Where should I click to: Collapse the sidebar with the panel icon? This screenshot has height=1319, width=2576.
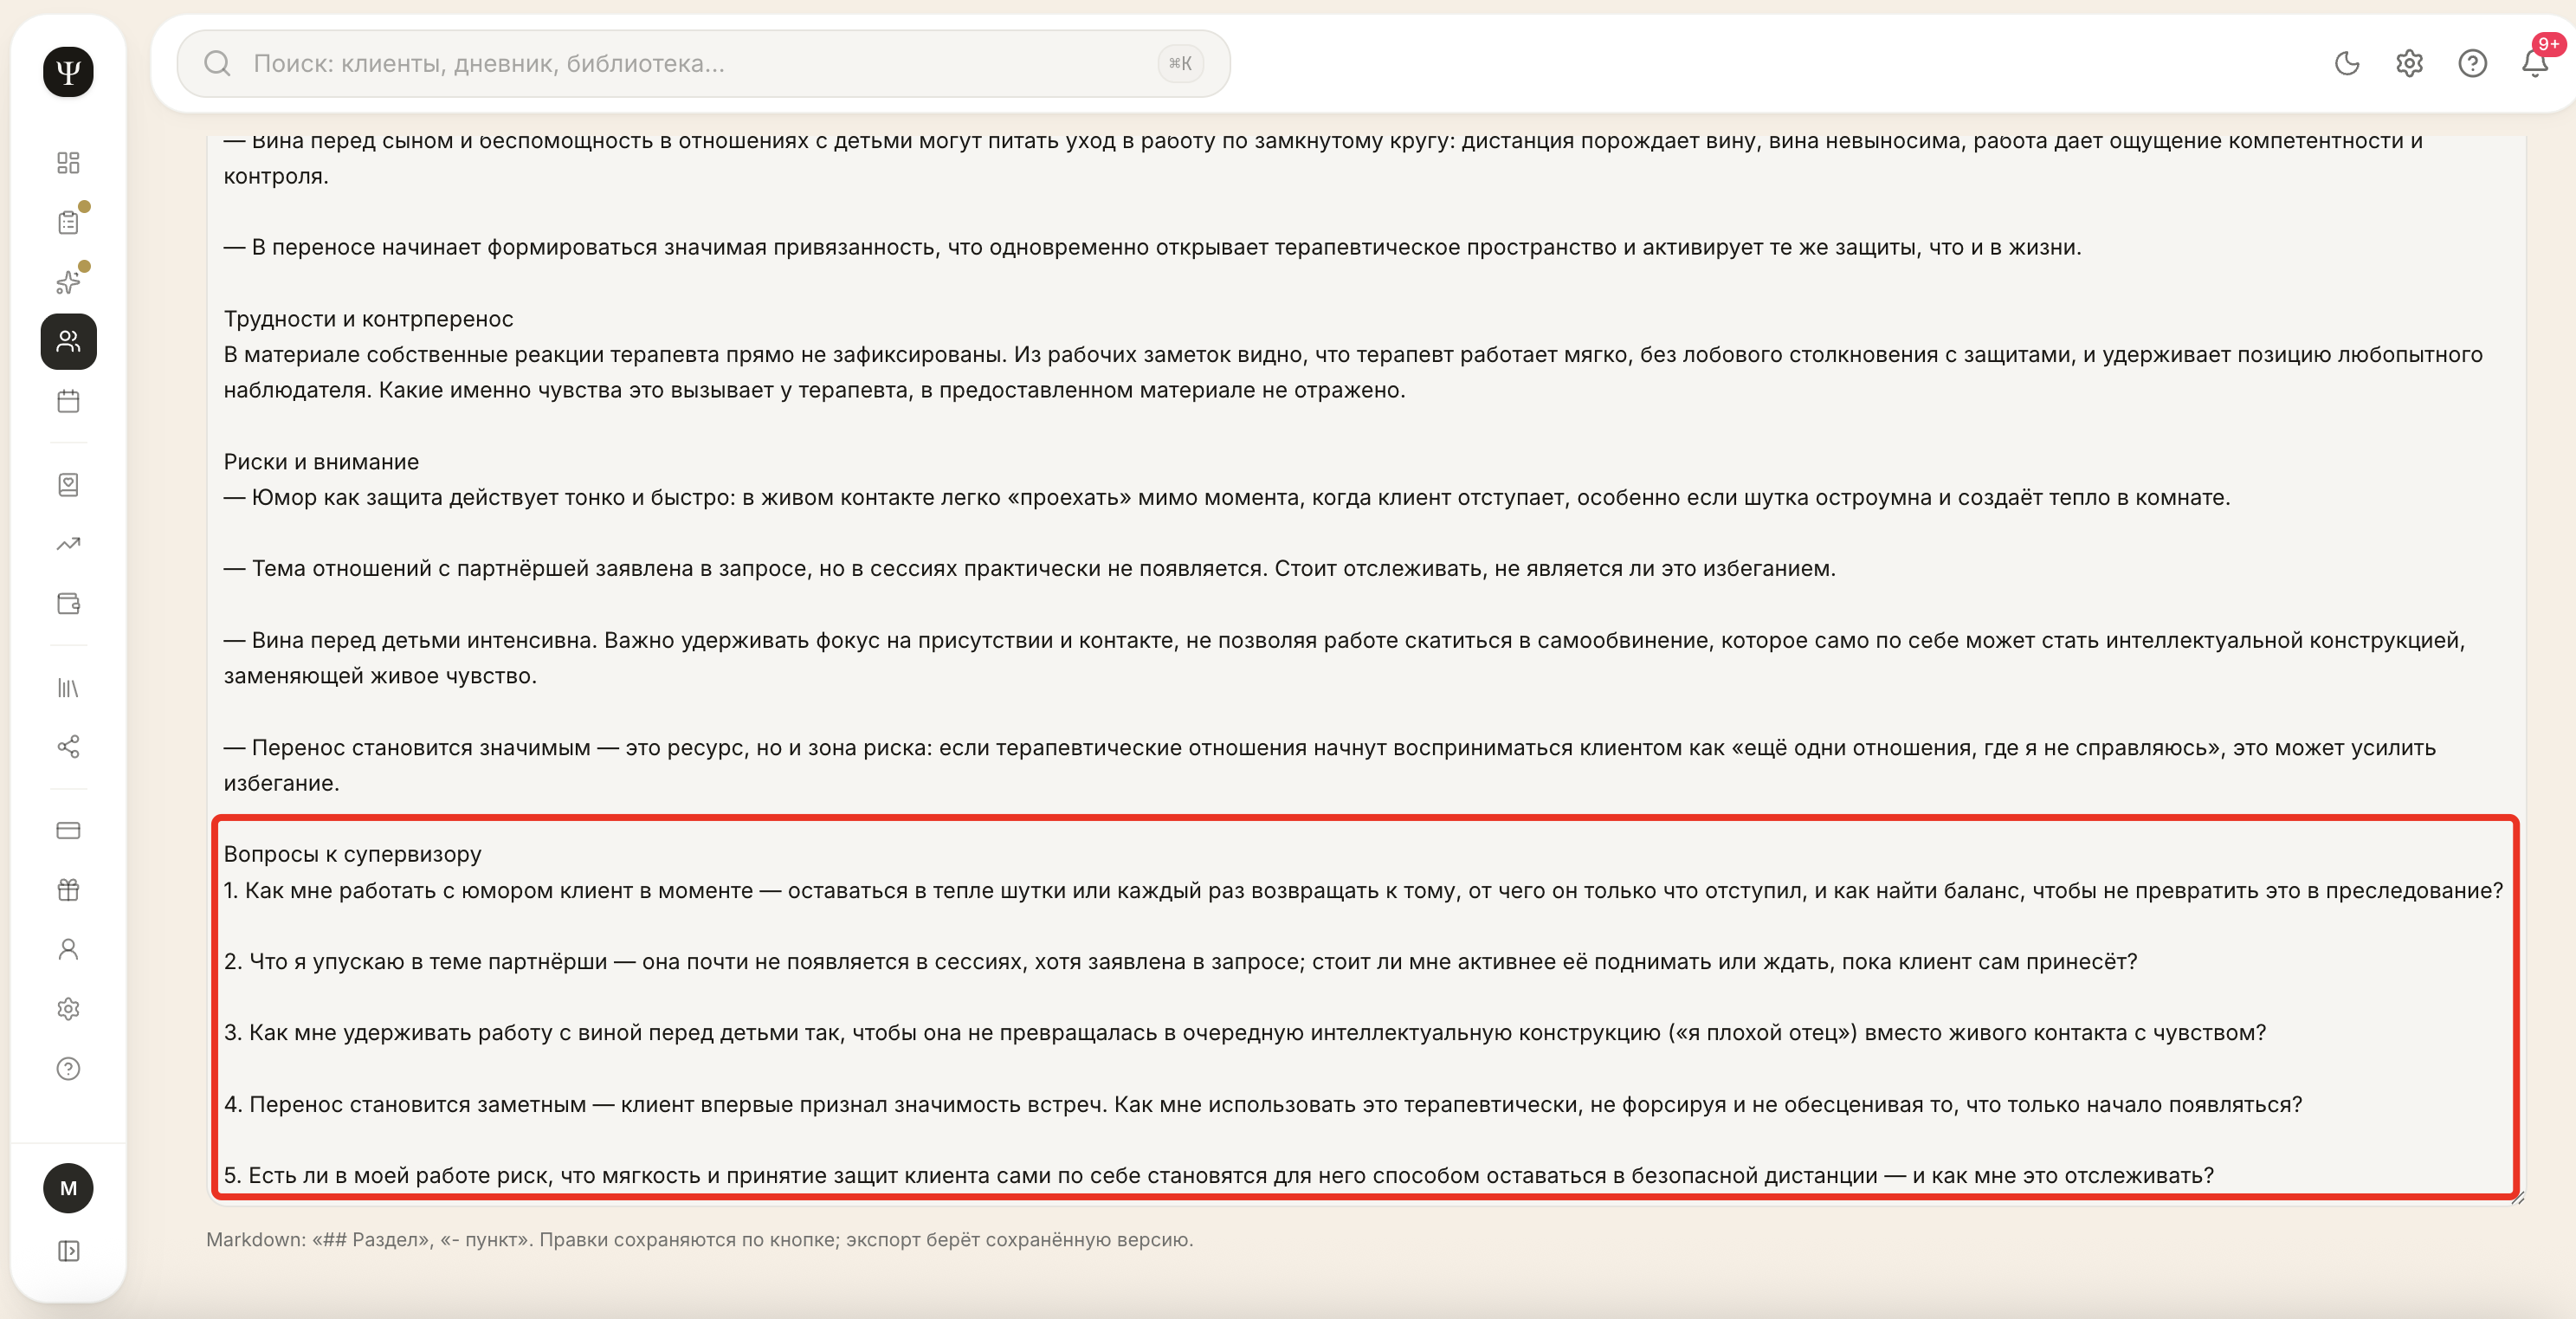(x=68, y=1251)
